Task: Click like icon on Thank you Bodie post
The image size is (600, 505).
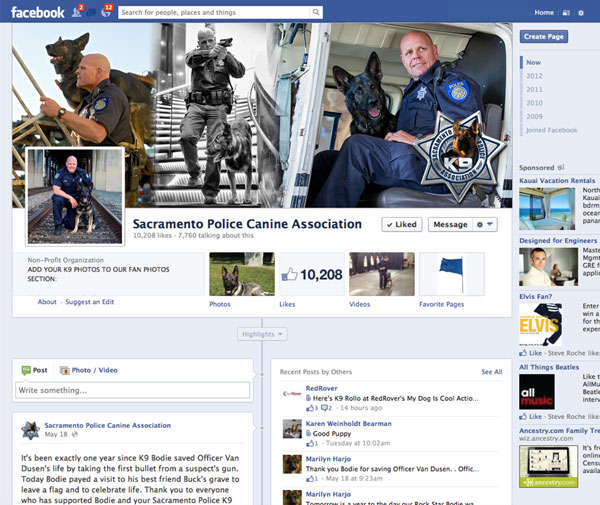Action: [310, 479]
